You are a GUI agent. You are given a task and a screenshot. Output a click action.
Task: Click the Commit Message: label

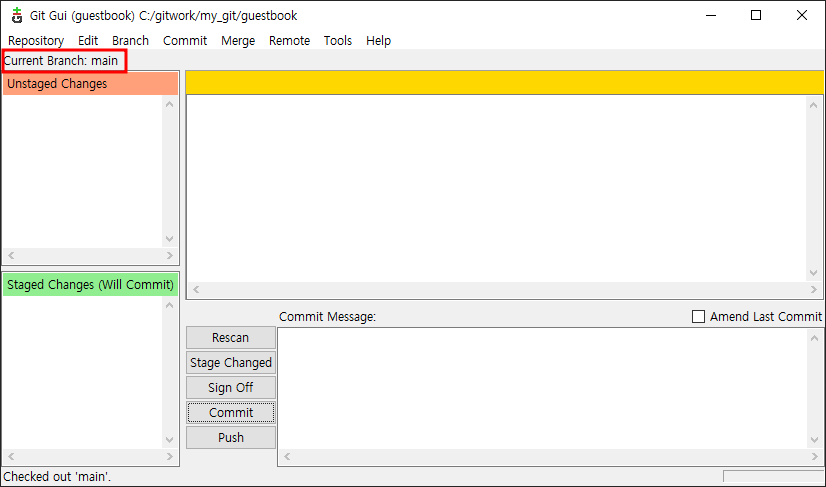(x=328, y=317)
